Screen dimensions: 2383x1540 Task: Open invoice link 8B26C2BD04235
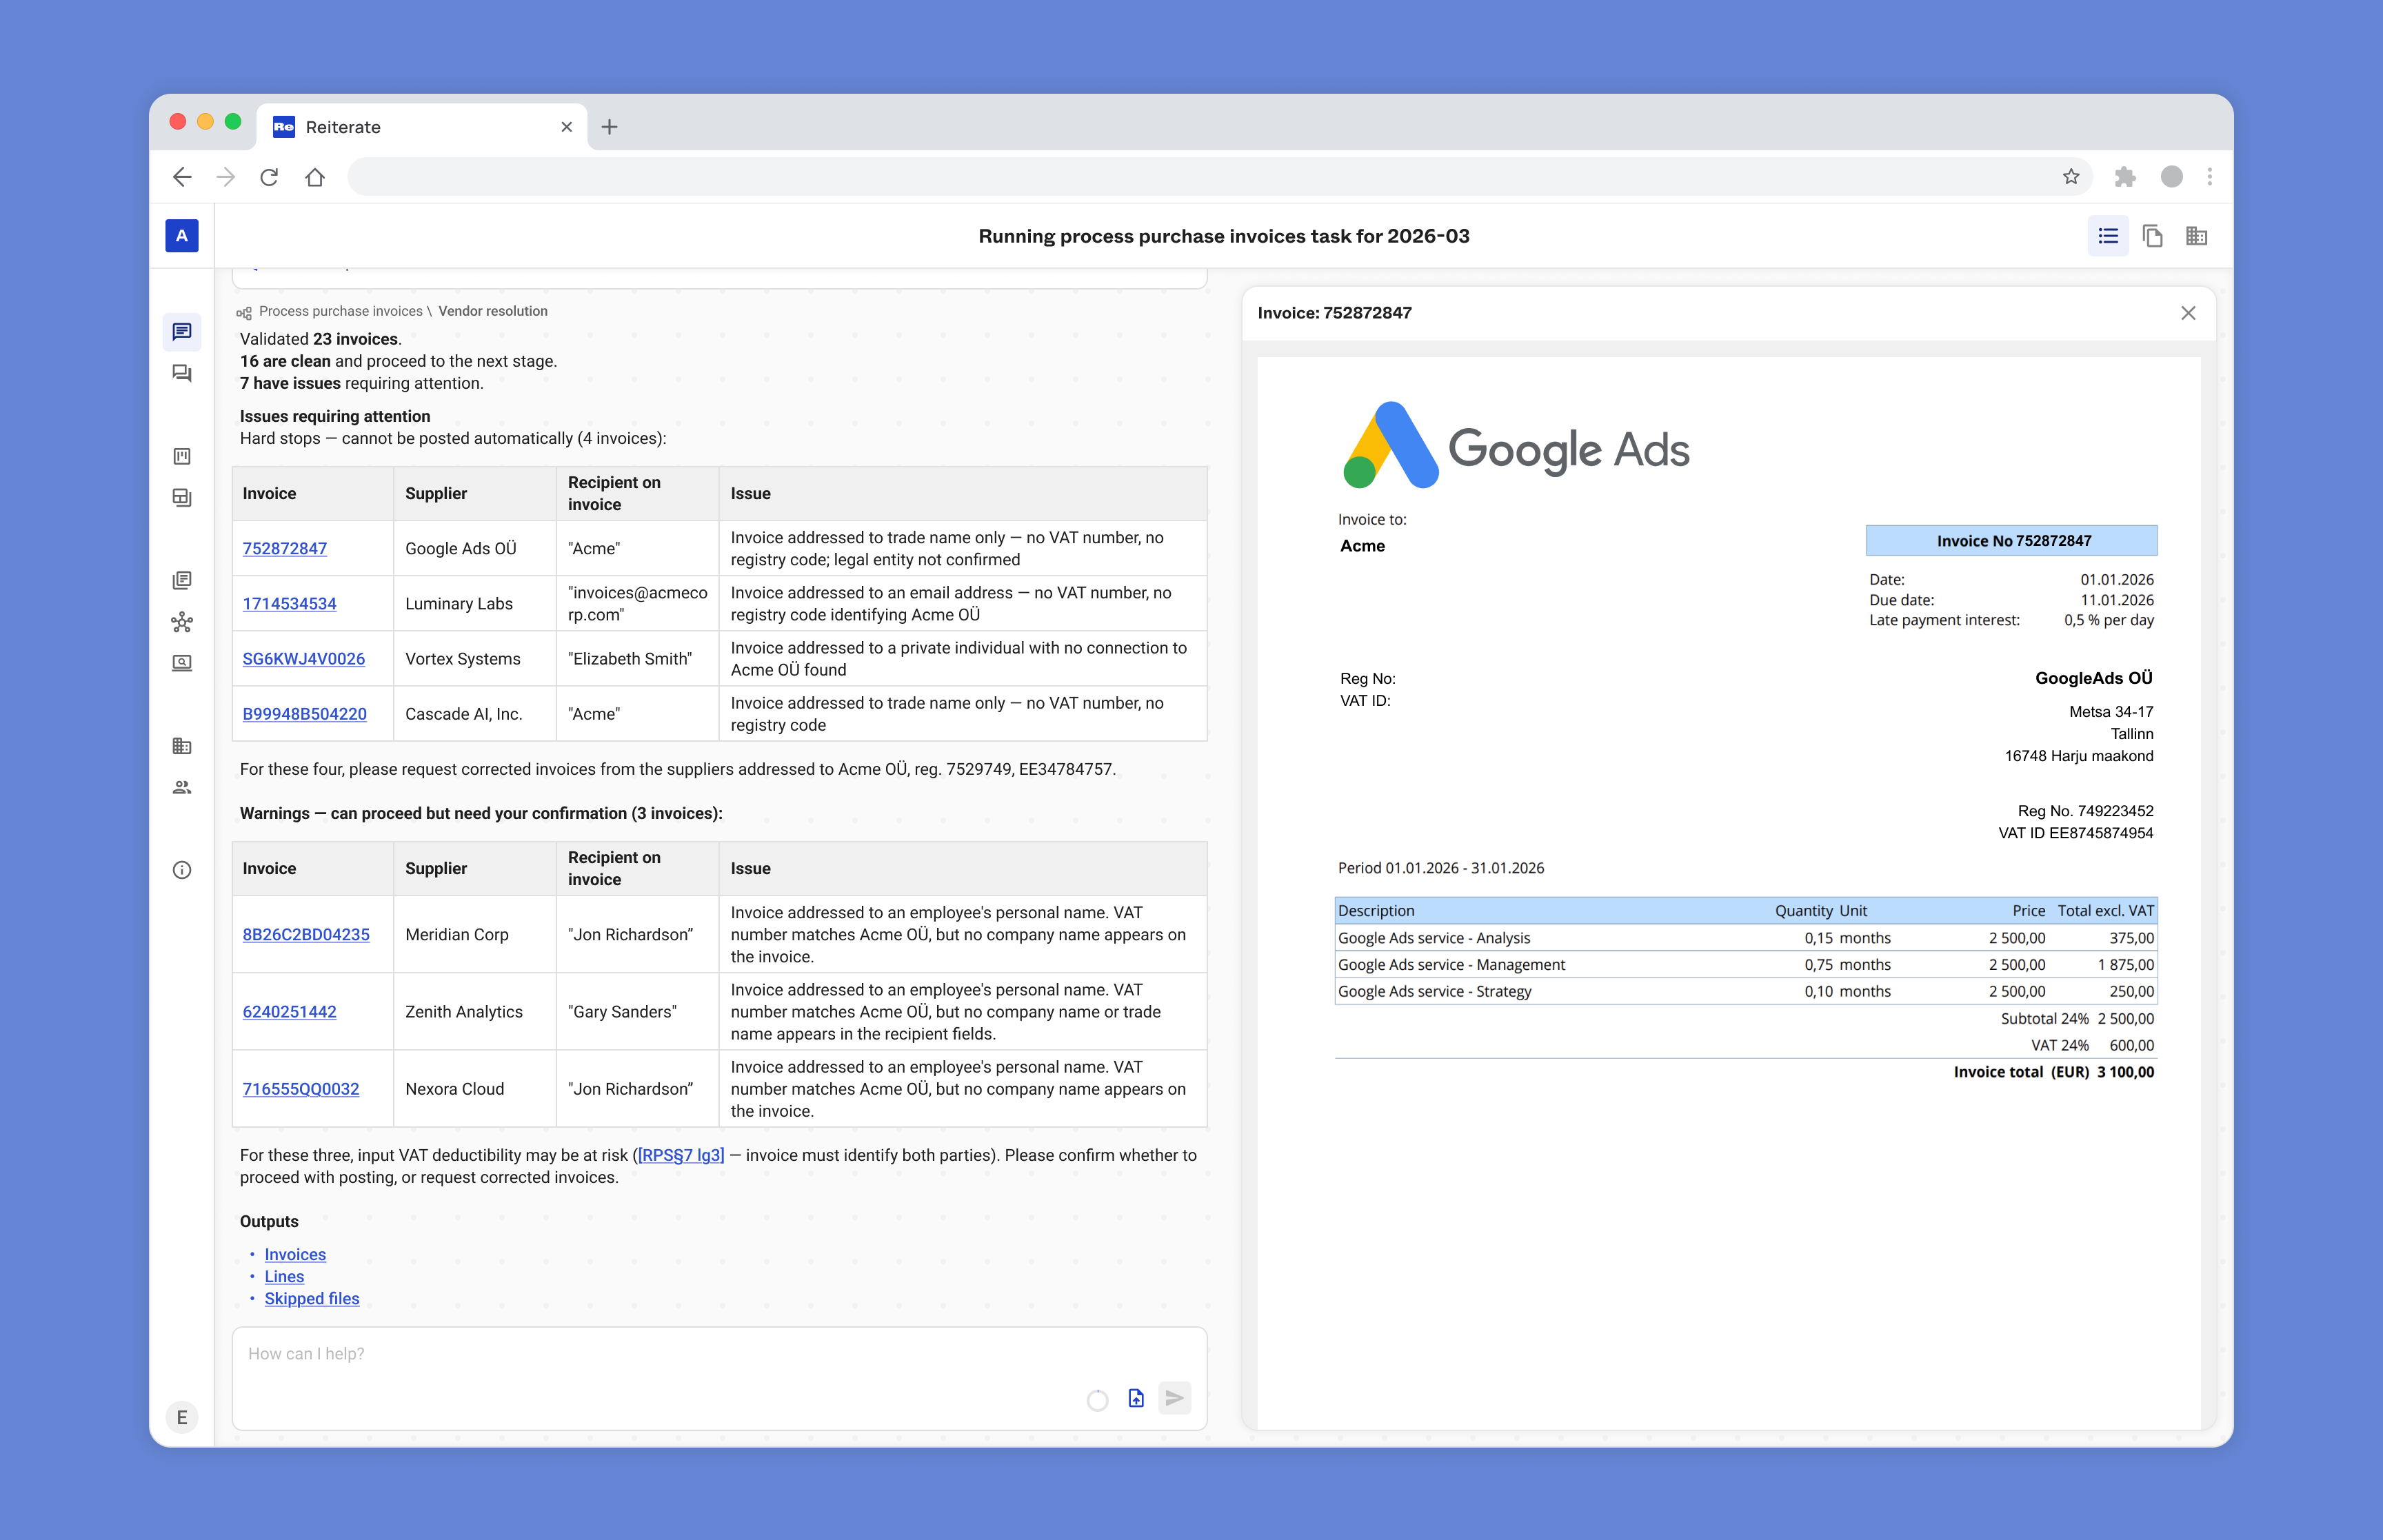point(306,934)
